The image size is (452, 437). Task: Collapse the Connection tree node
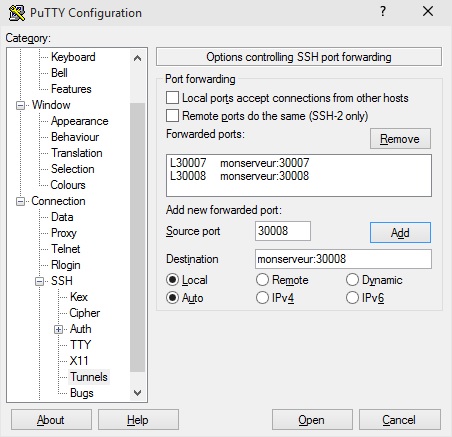21,201
